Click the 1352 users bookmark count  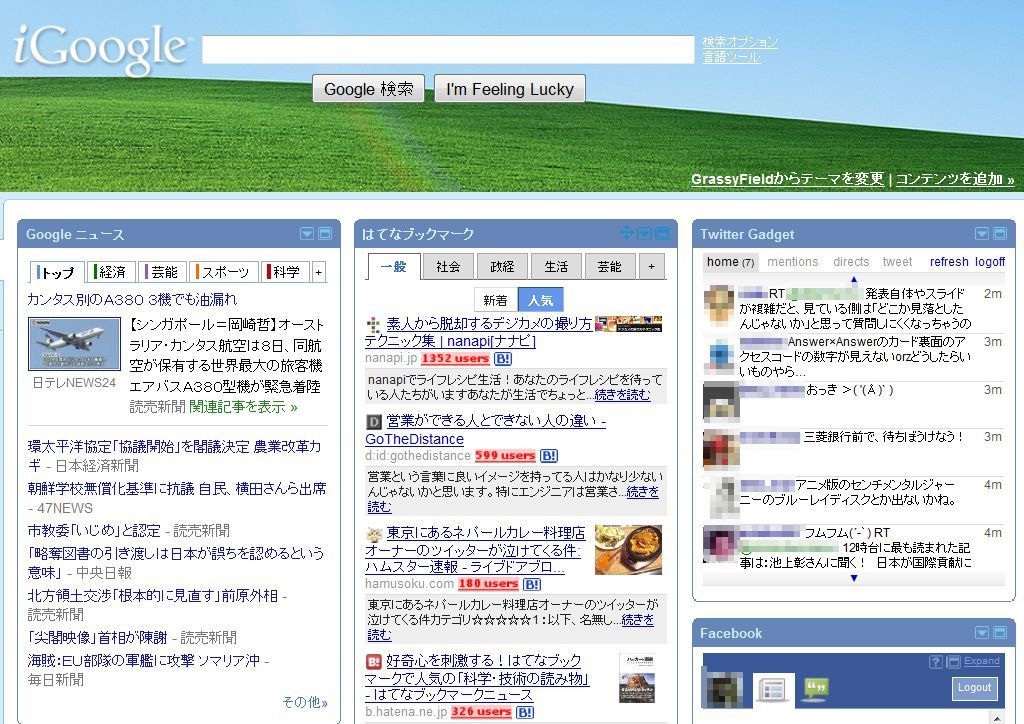click(455, 358)
